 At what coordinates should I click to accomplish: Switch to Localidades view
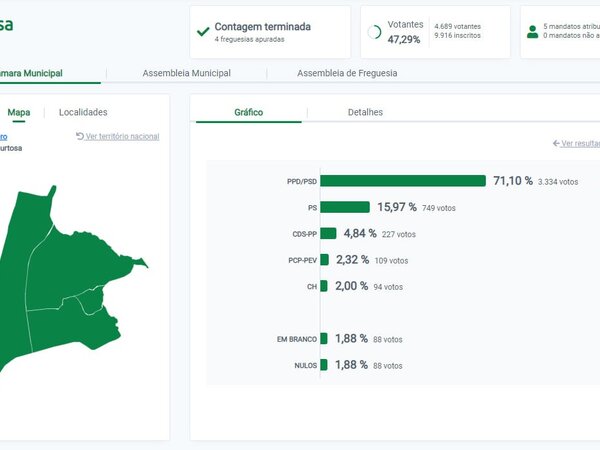click(83, 112)
